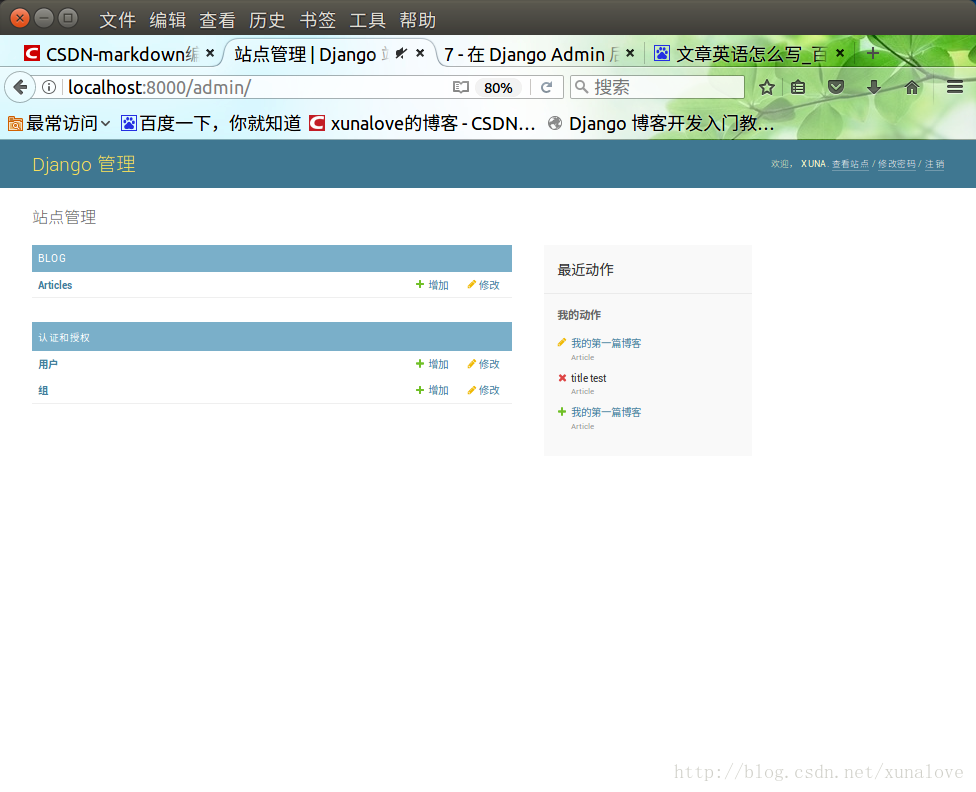The width and height of the screenshot is (976, 792).
Task: Open the 工具 menu
Action: 367,20
